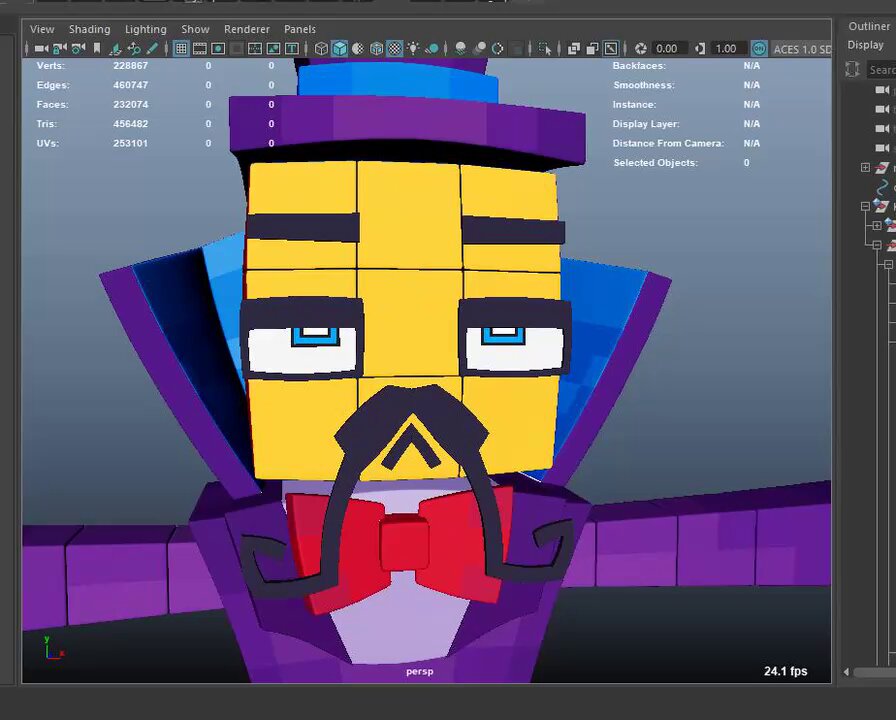
Task: Click Multisample Anti-aliasing icon
Action: tap(498, 49)
